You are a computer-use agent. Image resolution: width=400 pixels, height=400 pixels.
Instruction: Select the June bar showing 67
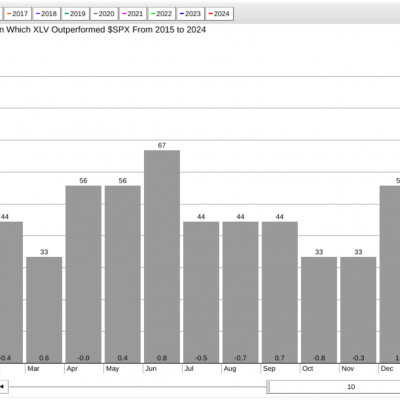point(162,257)
